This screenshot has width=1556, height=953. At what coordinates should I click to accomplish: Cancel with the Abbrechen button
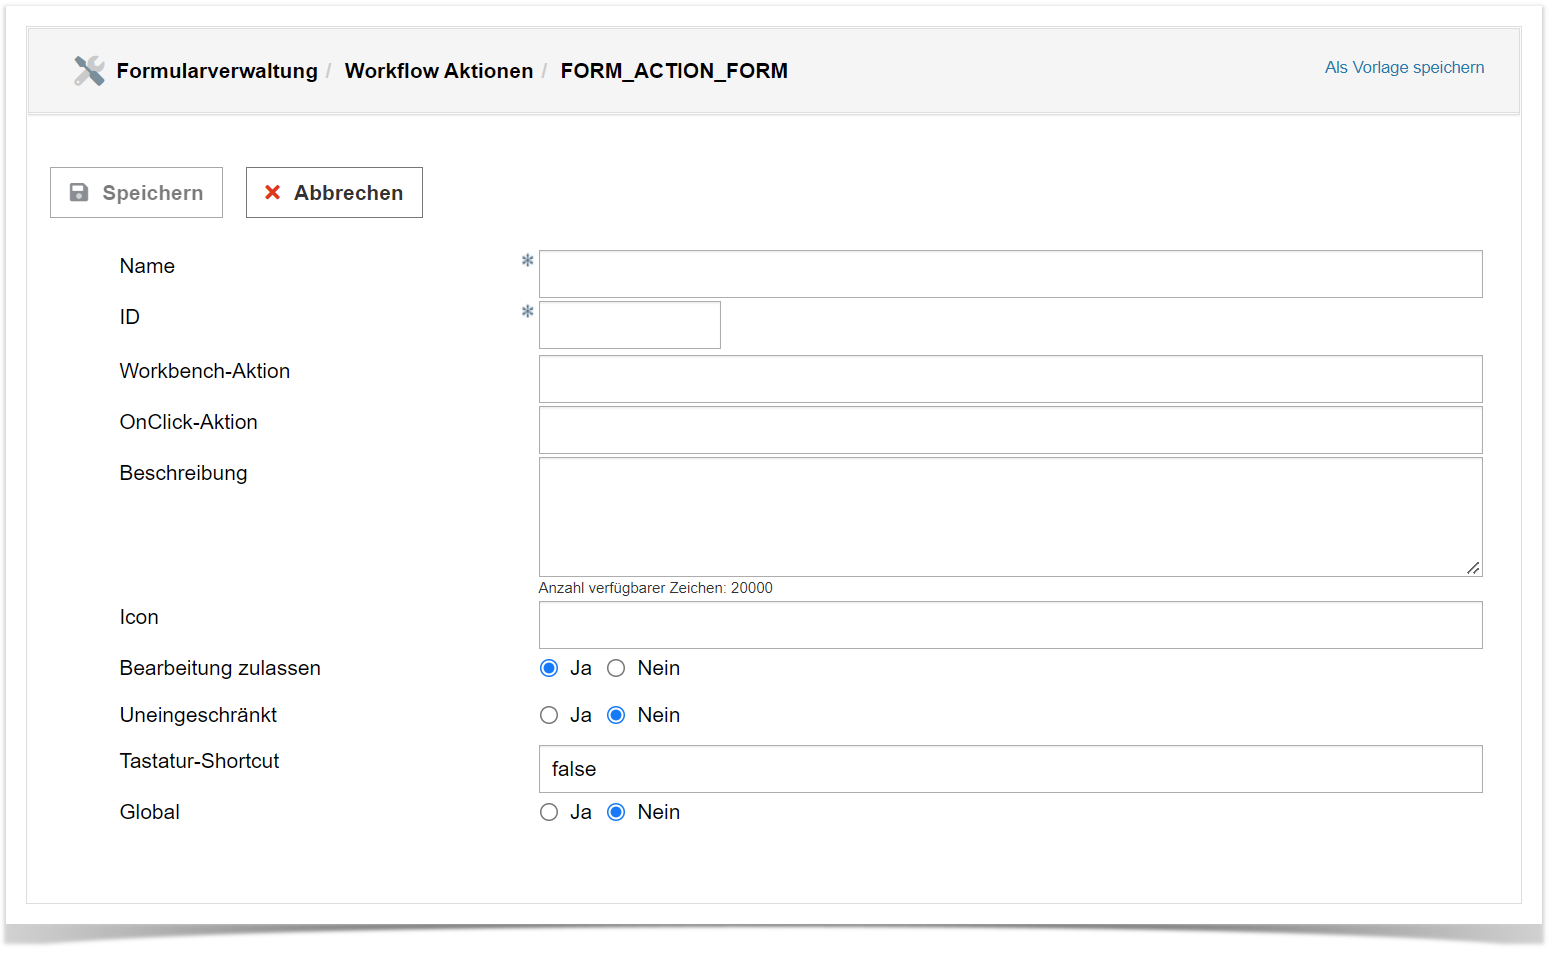334,193
